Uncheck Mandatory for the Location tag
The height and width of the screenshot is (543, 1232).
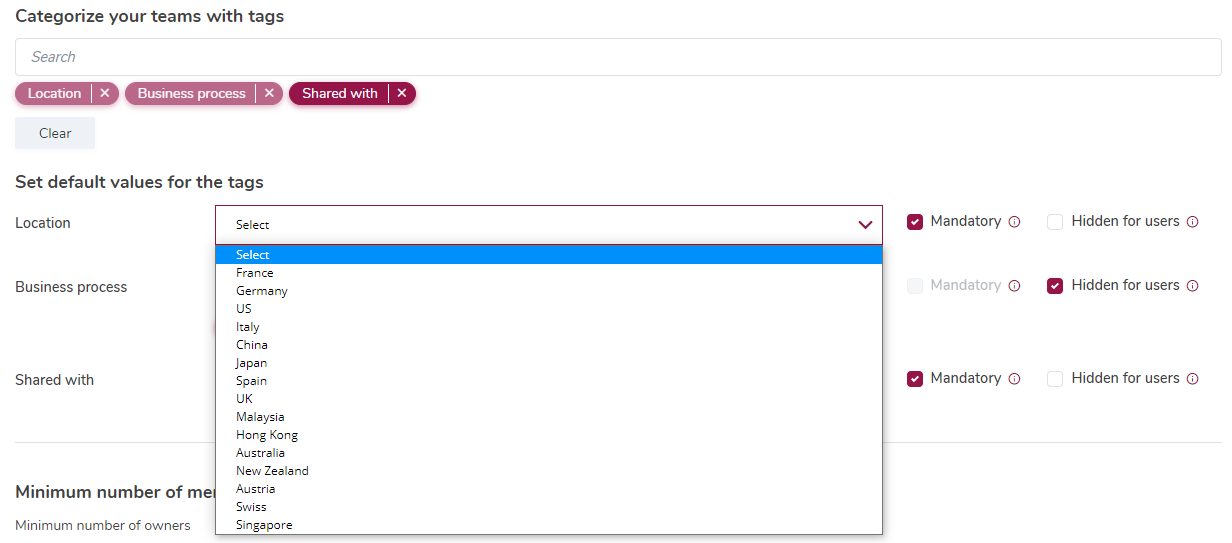coord(915,222)
